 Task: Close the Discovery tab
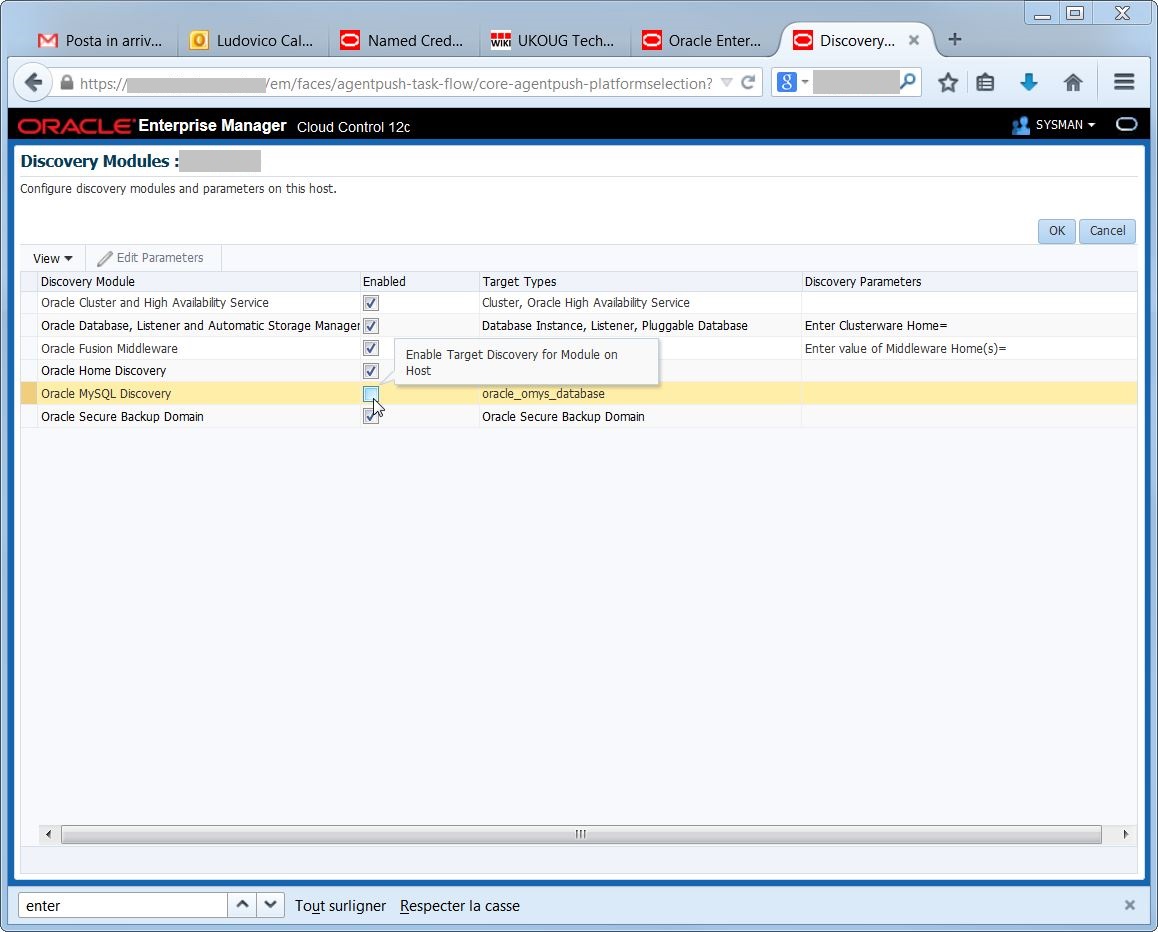click(914, 40)
